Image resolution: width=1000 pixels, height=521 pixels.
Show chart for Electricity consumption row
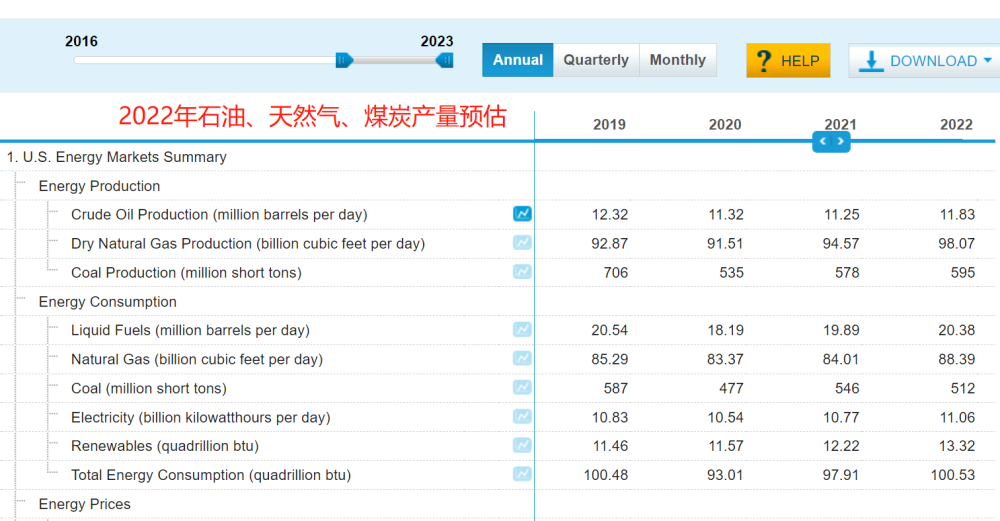coord(522,417)
